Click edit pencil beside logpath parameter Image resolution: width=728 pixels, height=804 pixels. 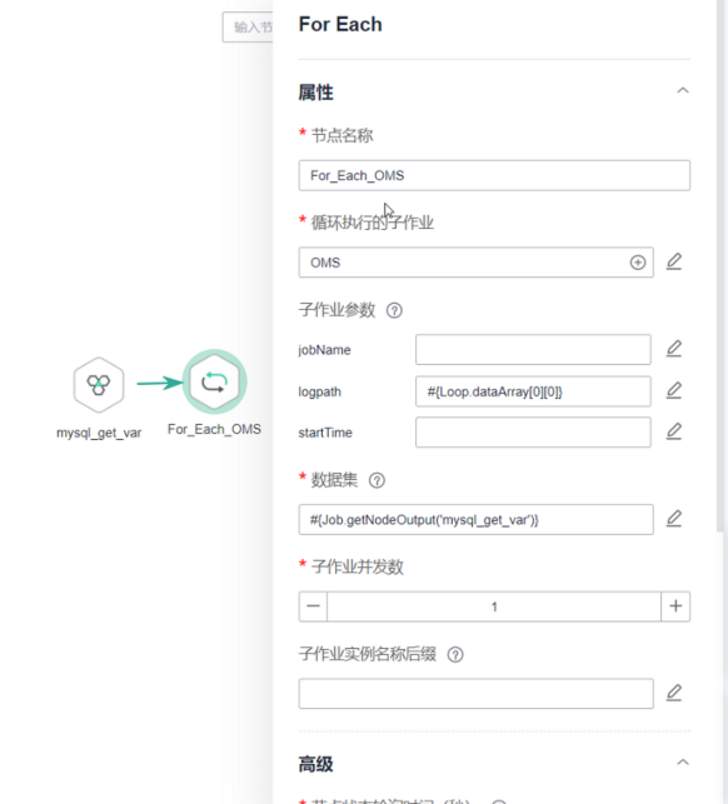674,391
